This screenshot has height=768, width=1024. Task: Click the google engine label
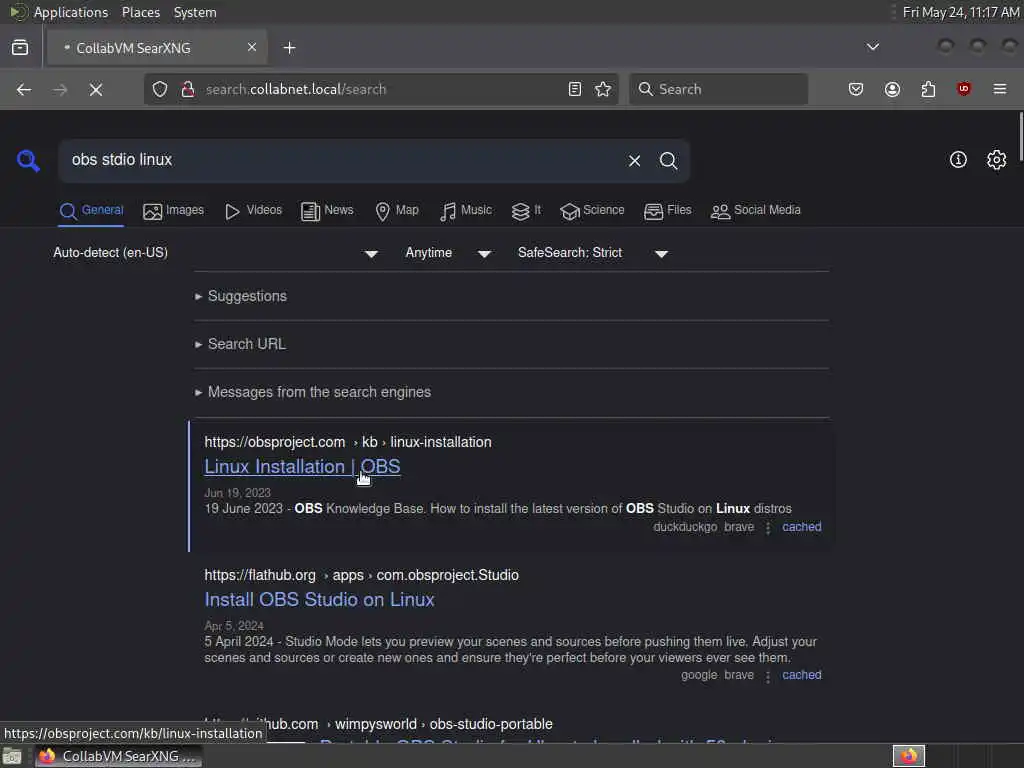(x=699, y=675)
